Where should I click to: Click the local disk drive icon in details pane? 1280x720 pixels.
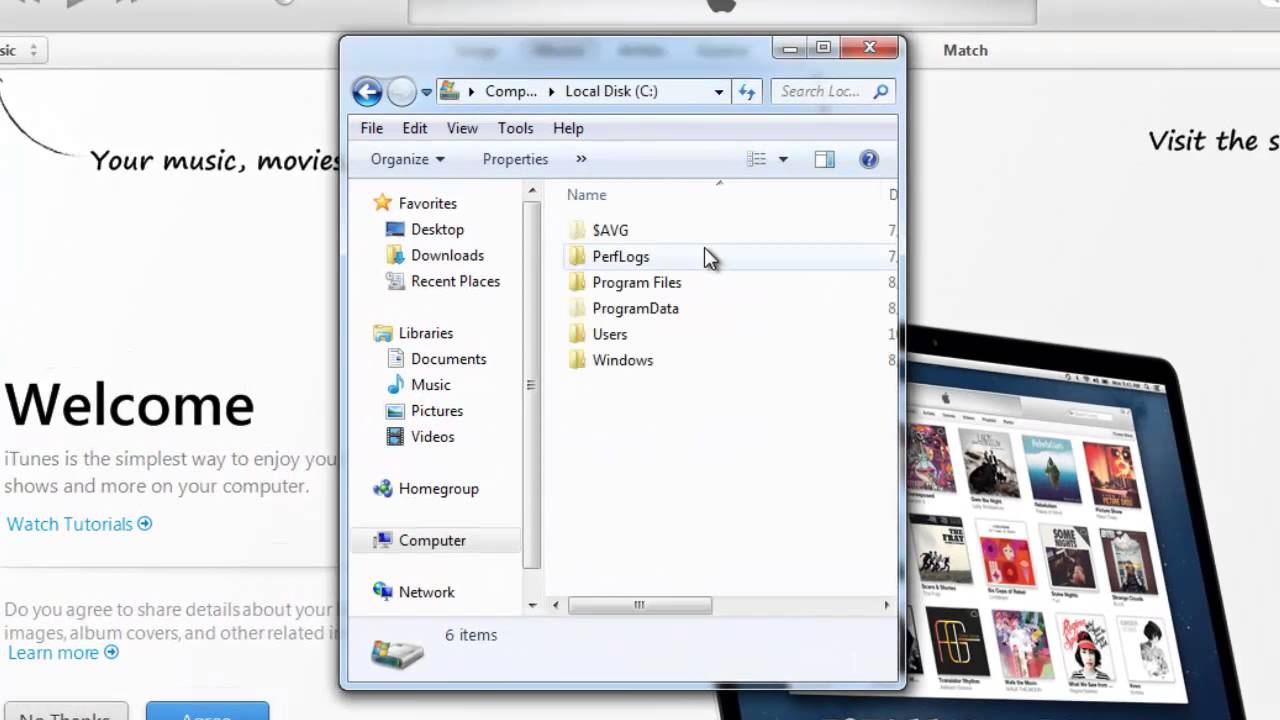click(397, 653)
